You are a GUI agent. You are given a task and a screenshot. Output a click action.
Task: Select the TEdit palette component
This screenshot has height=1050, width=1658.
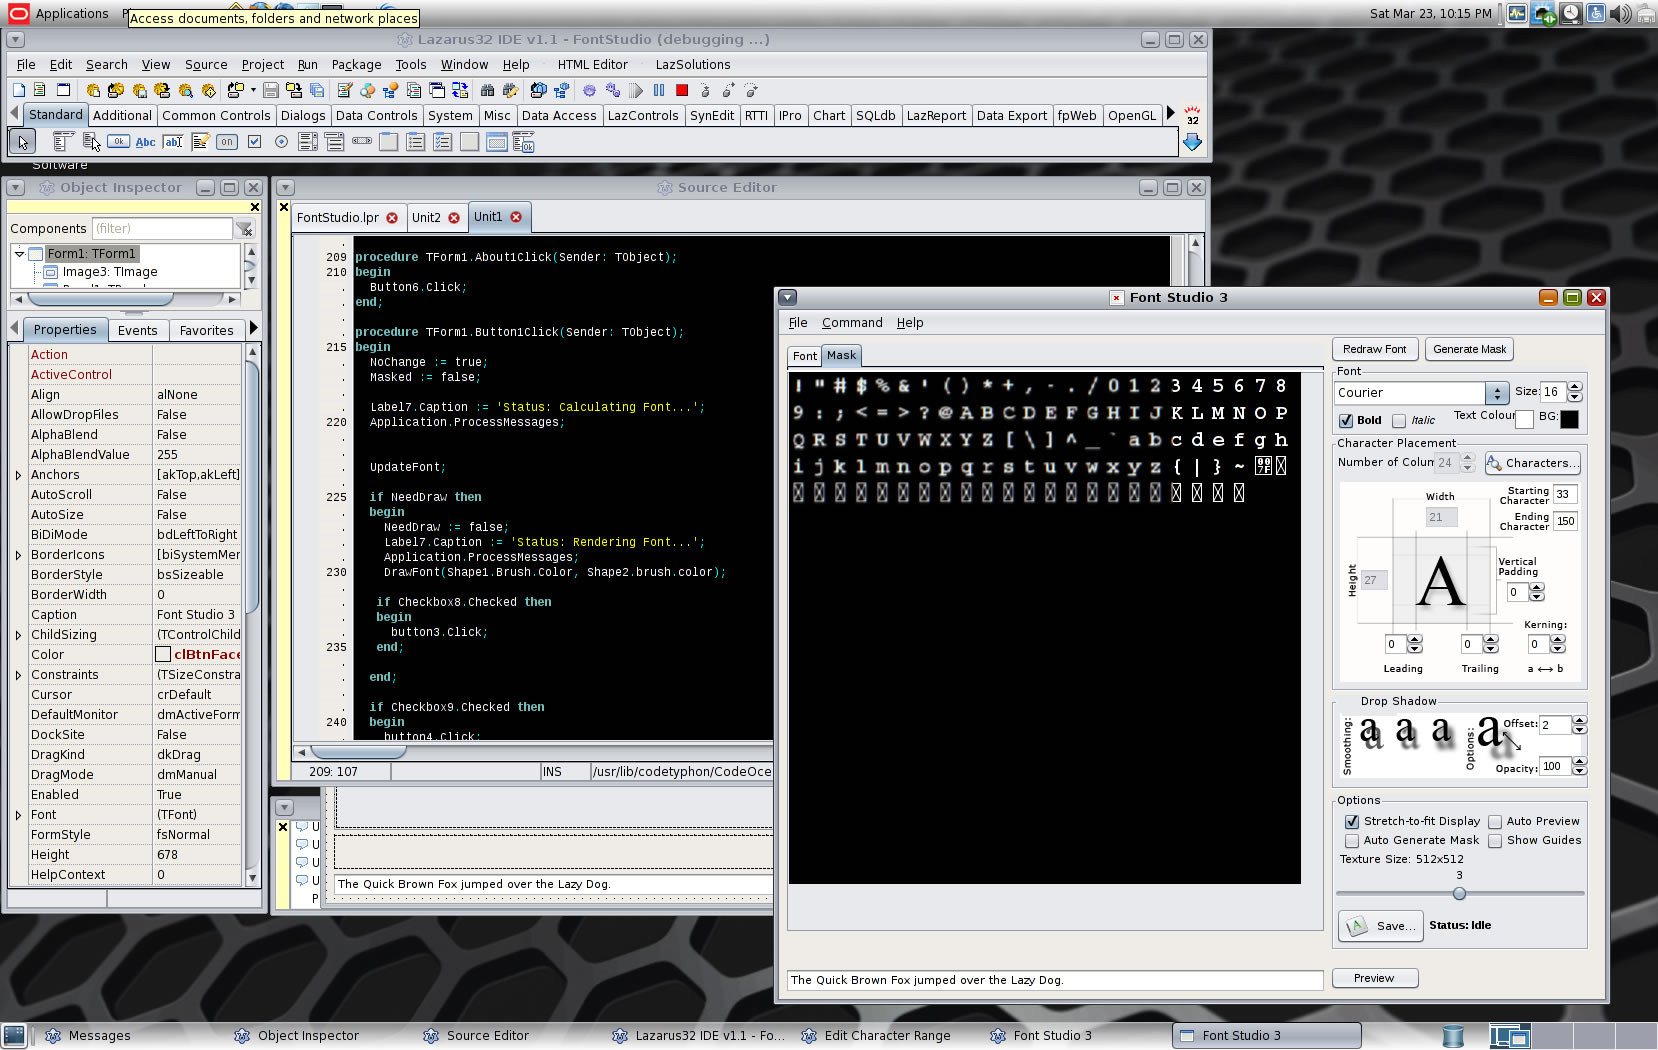pyautogui.click(x=173, y=142)
